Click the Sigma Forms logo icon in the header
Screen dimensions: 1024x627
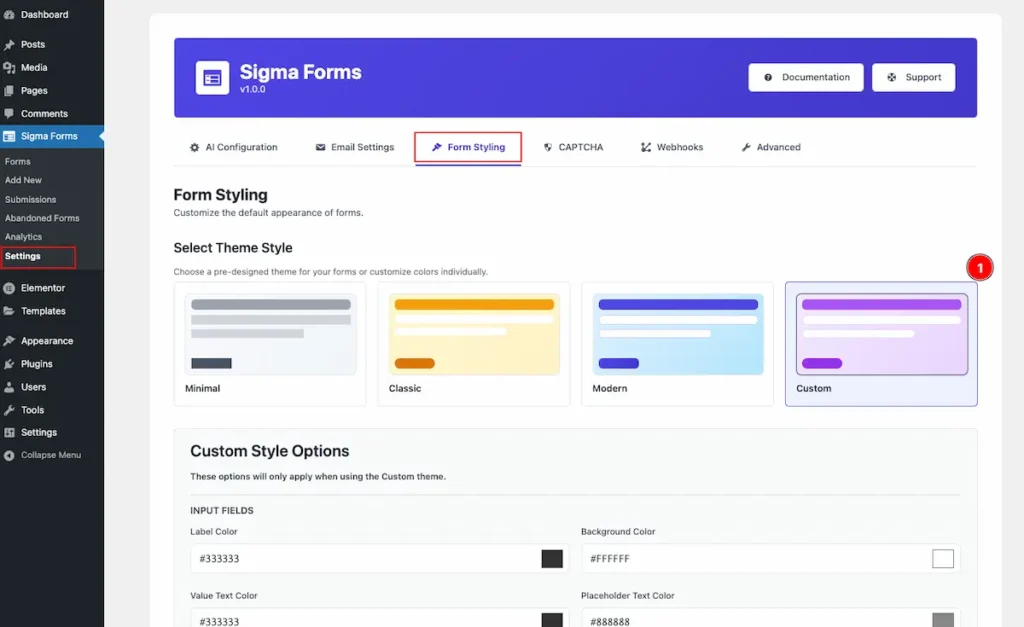212,78
